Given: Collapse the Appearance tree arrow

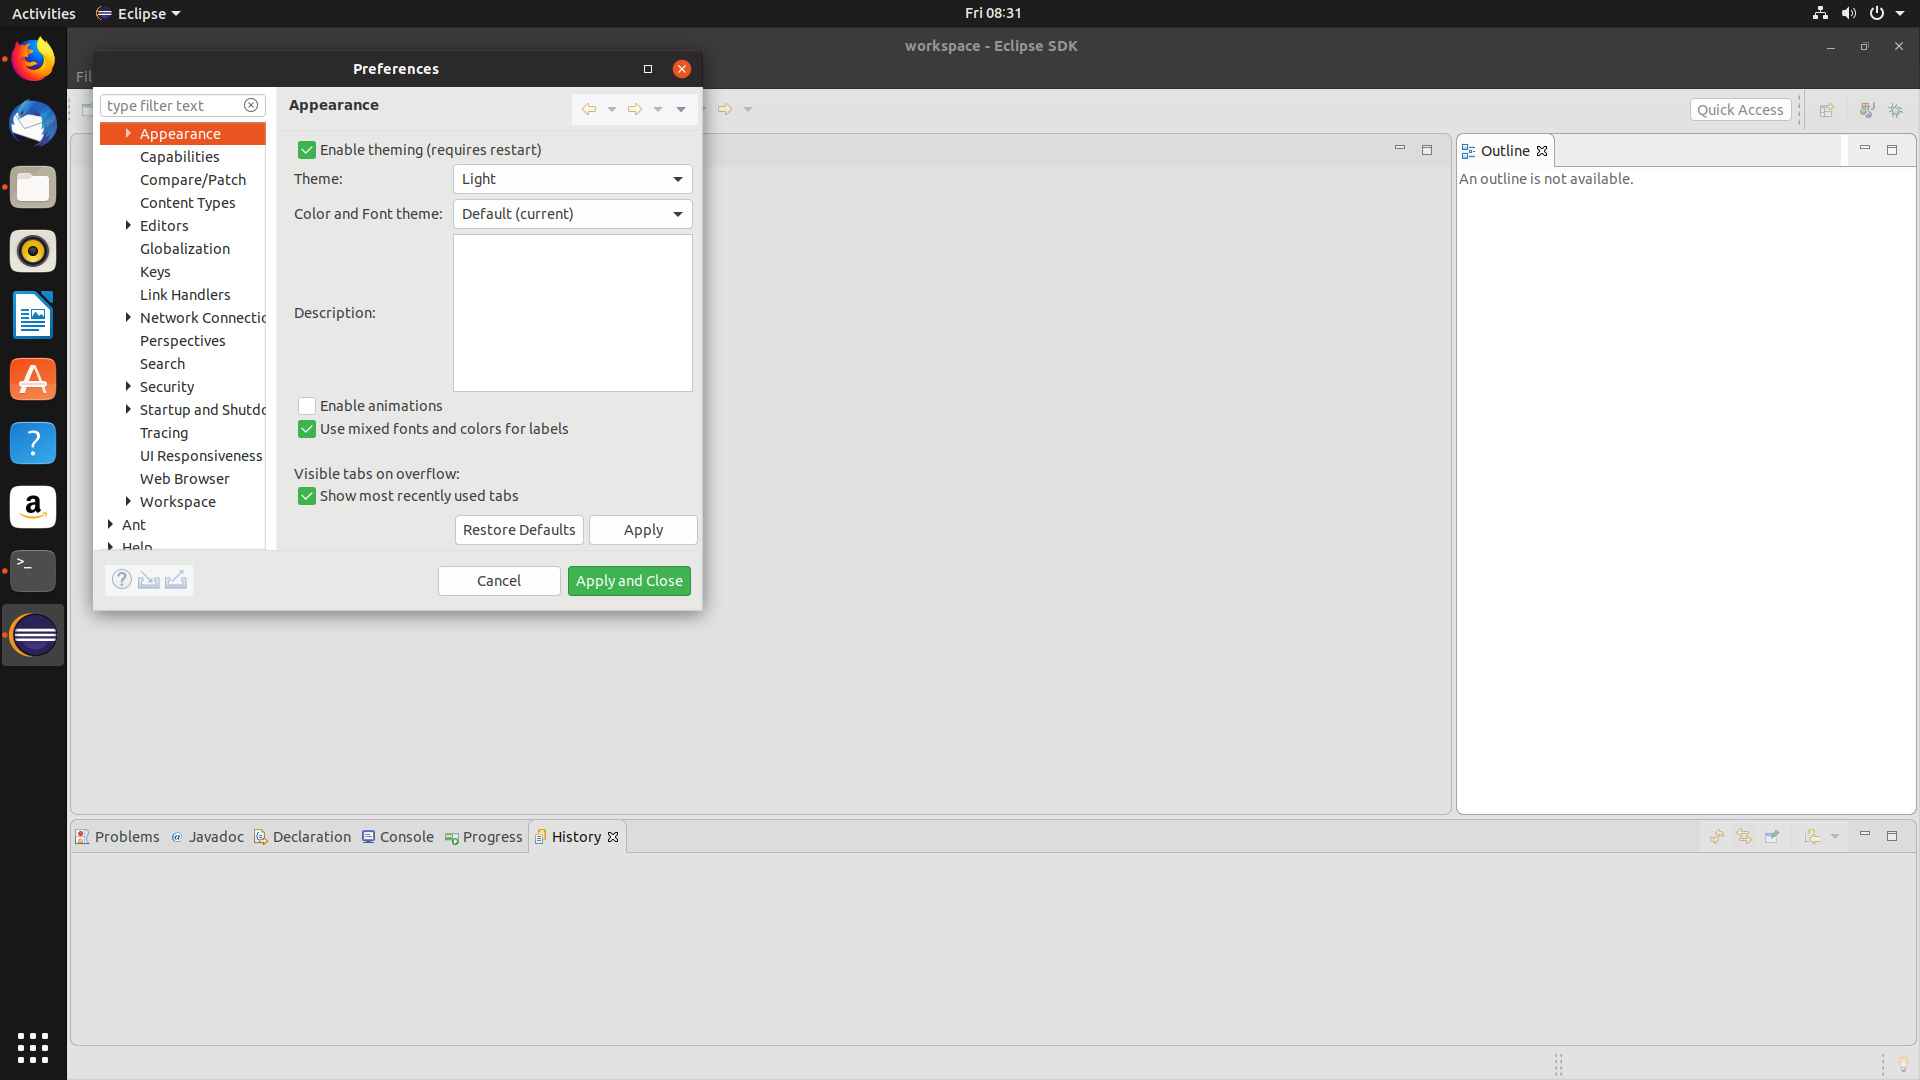Looking at the screenshot, I should (x=128, y=133).
